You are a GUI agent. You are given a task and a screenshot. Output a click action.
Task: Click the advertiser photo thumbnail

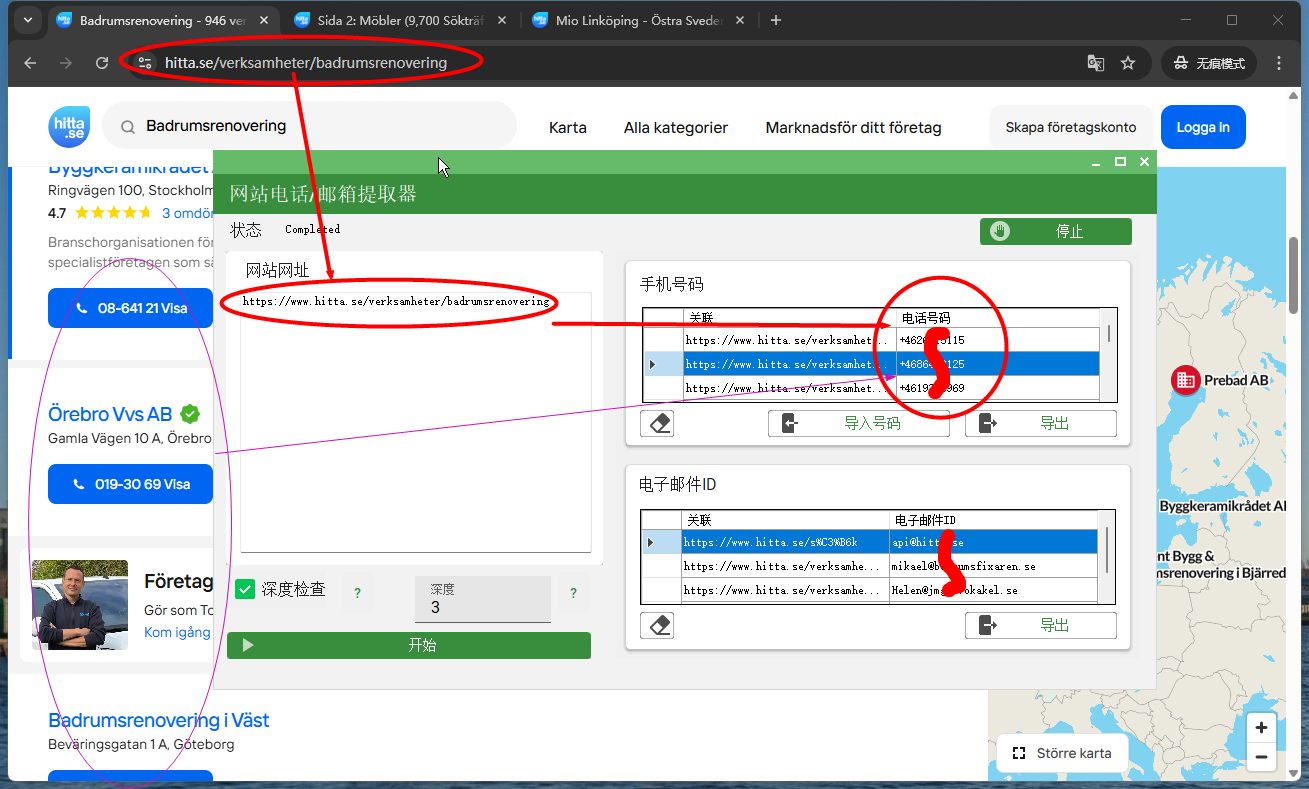click(80, 605)
